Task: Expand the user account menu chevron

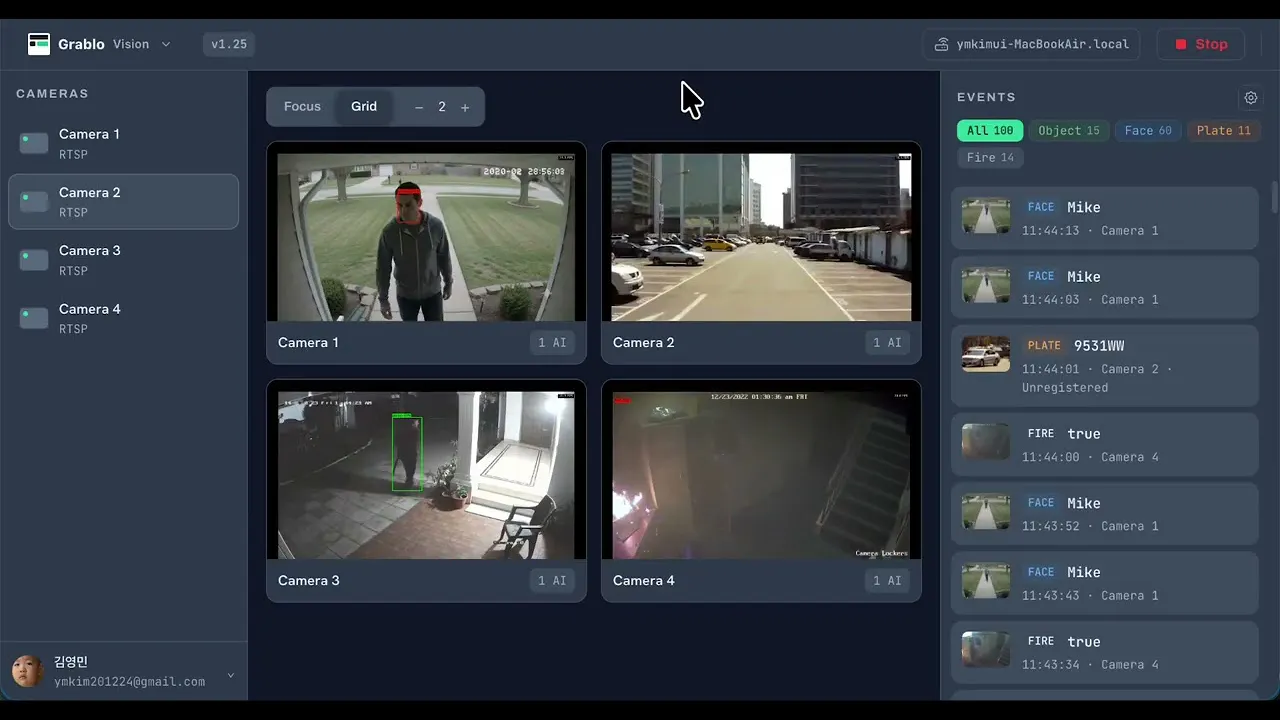Action: click(x=231, y=675)
